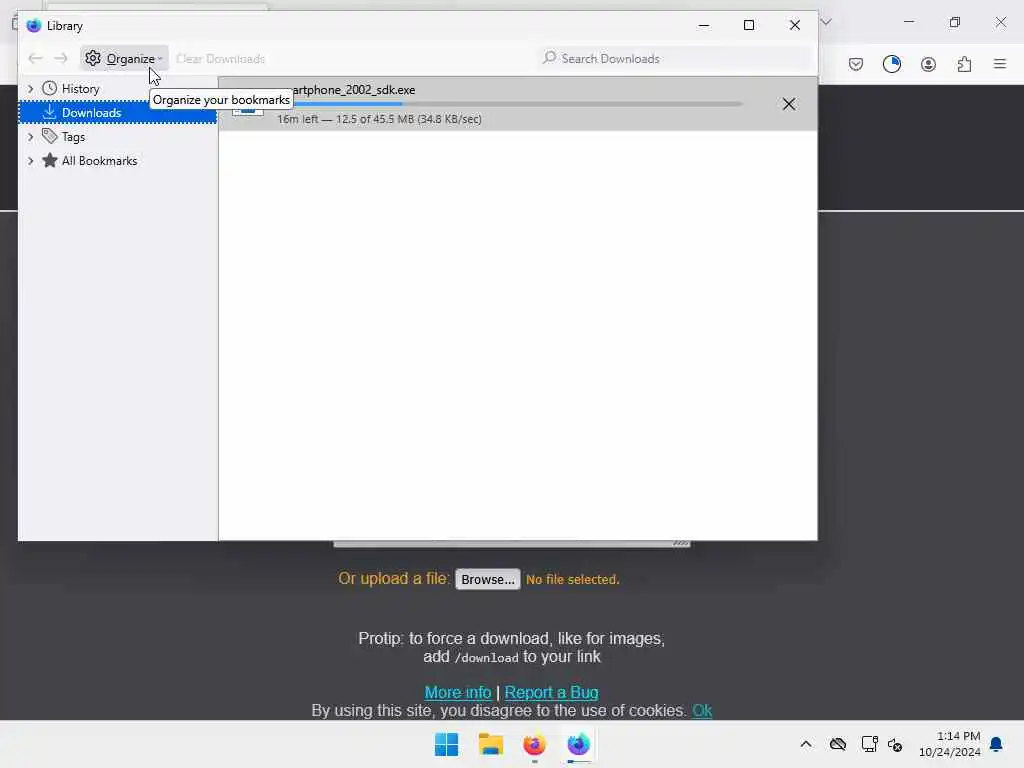Close the Library window

(x=795, y=25)
